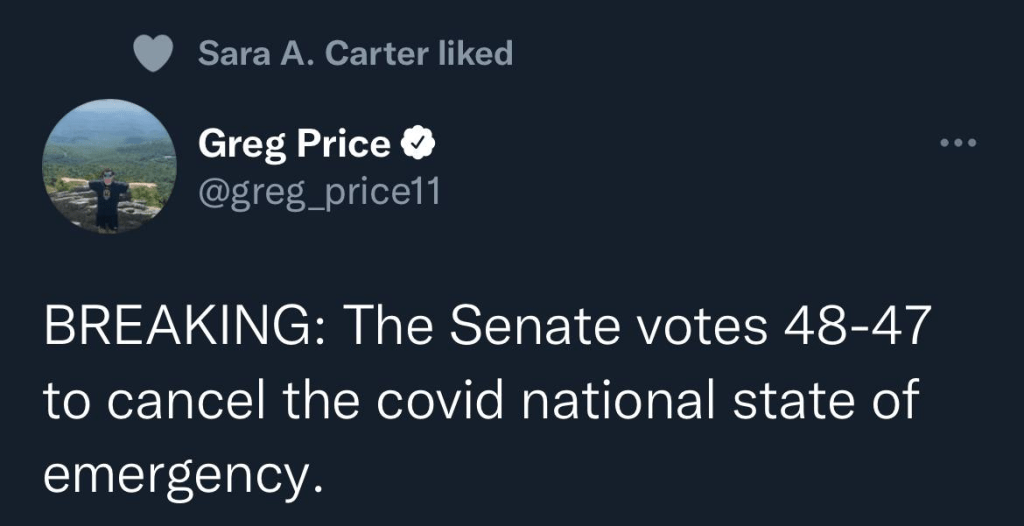Screen dimensions: 1024x526
Task: Click the verified badge next to Greg Price
Action: coord(417,145)
